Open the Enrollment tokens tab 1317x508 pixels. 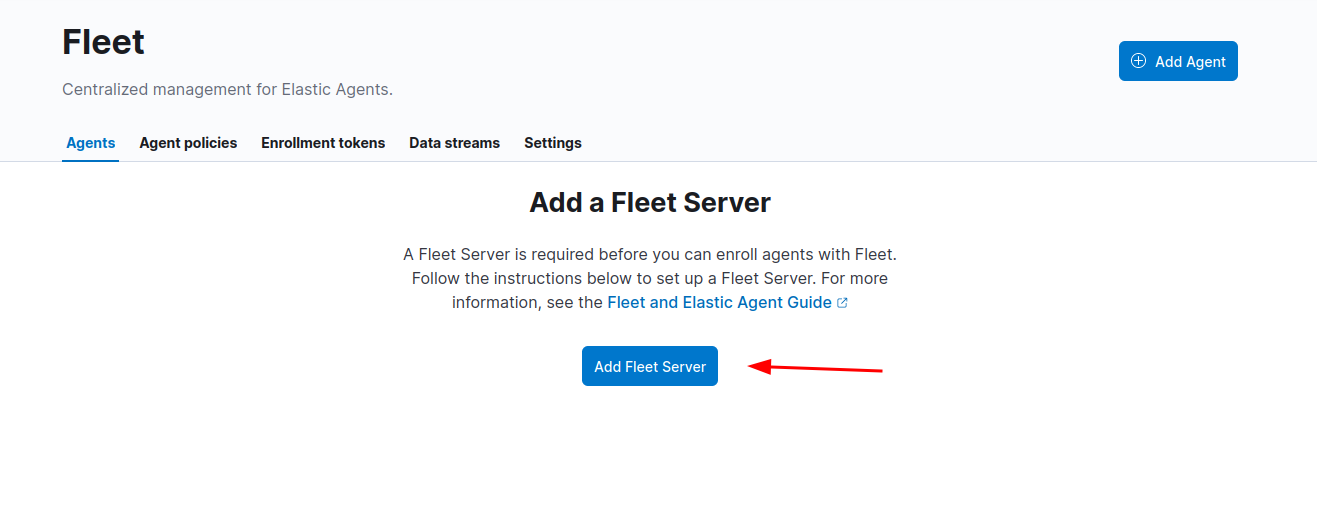point(323,143)
